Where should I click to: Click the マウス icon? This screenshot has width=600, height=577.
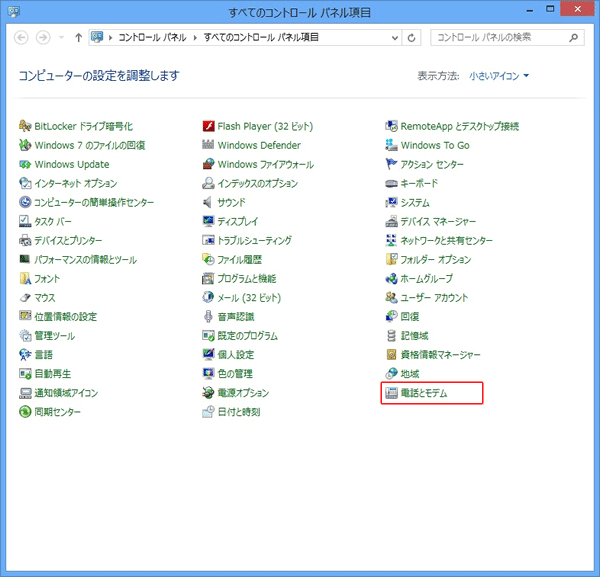(25, 297)
